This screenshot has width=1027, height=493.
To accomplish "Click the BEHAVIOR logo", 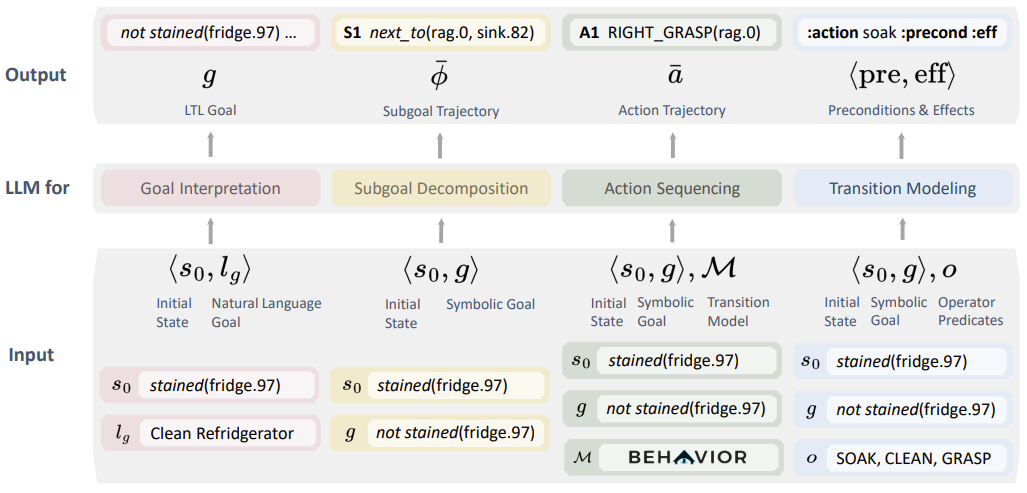I will 687,457.
